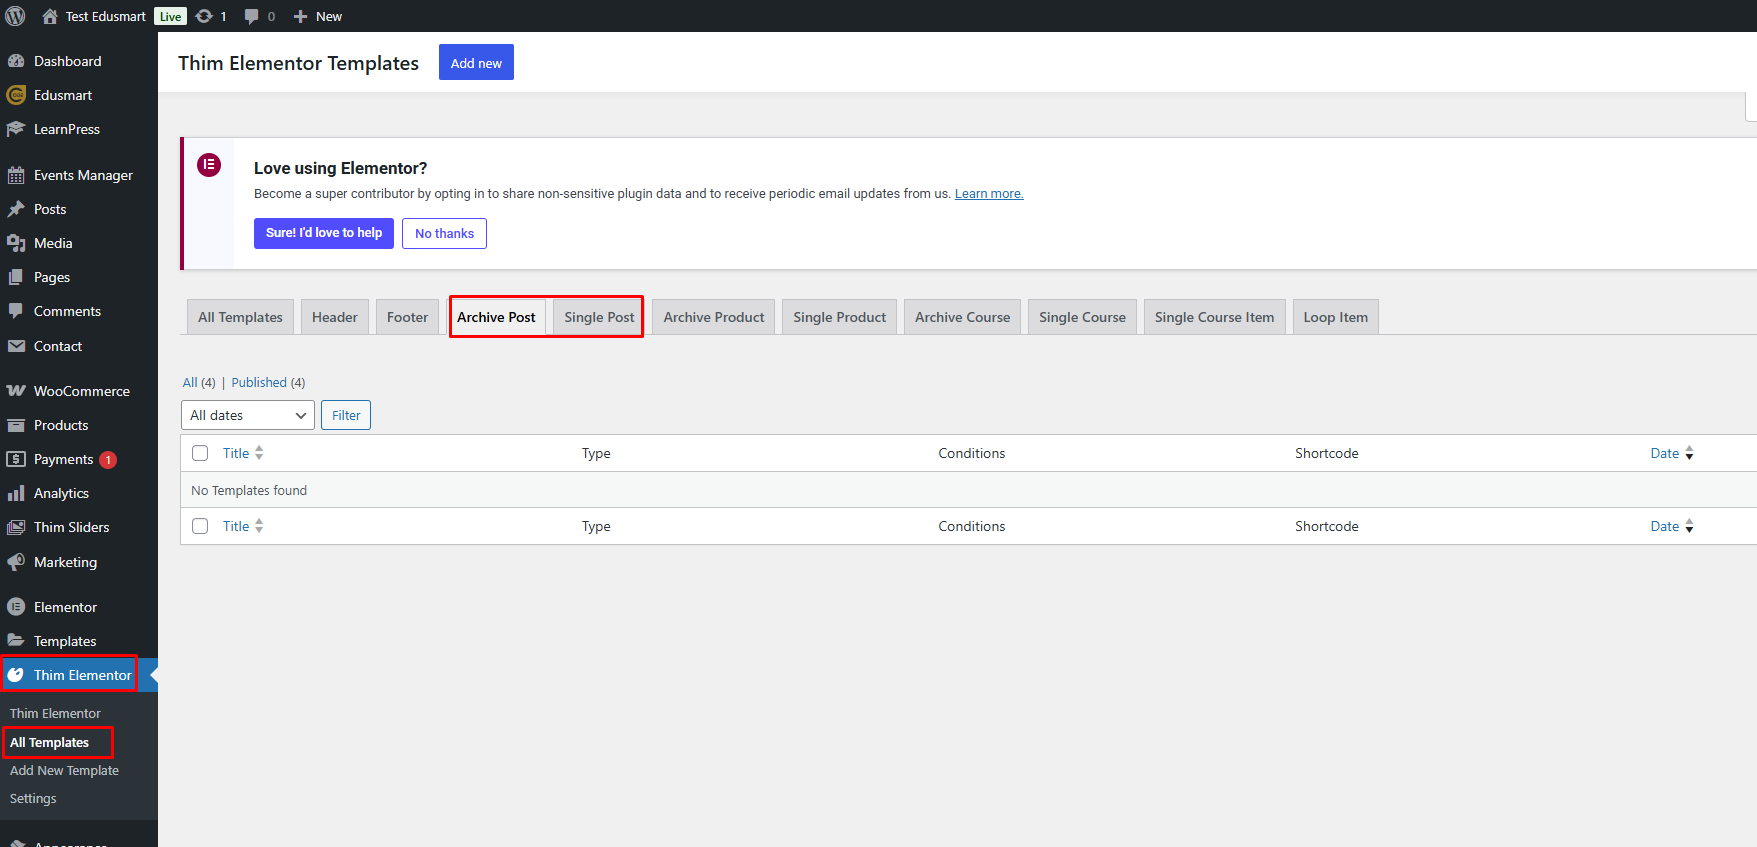Click the Thim Elementor menu icon
The height and width of the screenshot is (847, 1757).
click(x=16, y=675)
